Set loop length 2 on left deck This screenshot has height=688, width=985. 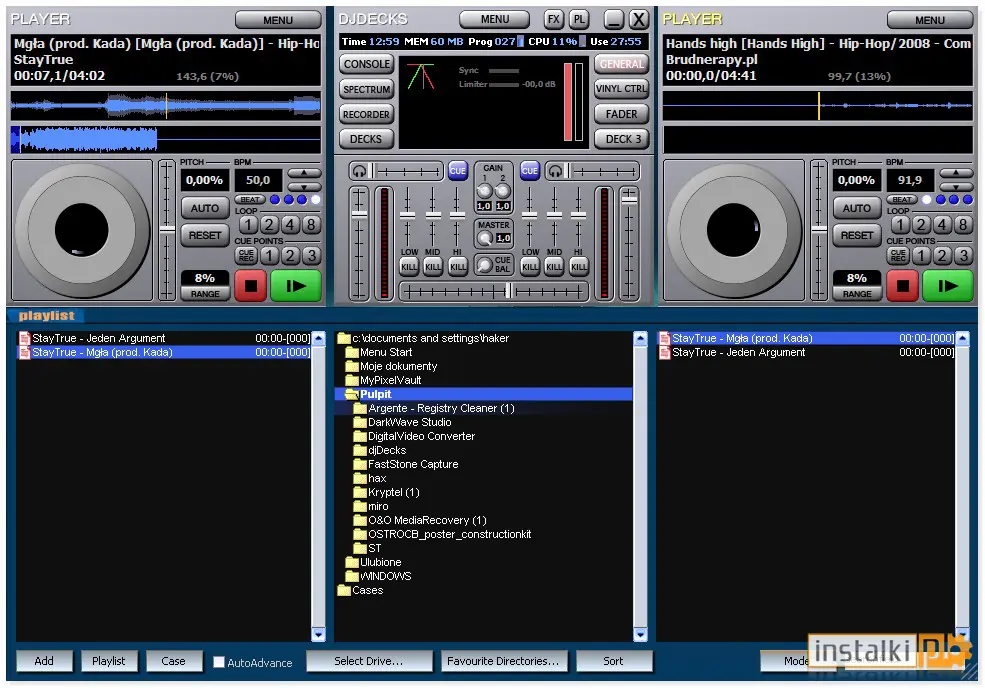(269, 224)
